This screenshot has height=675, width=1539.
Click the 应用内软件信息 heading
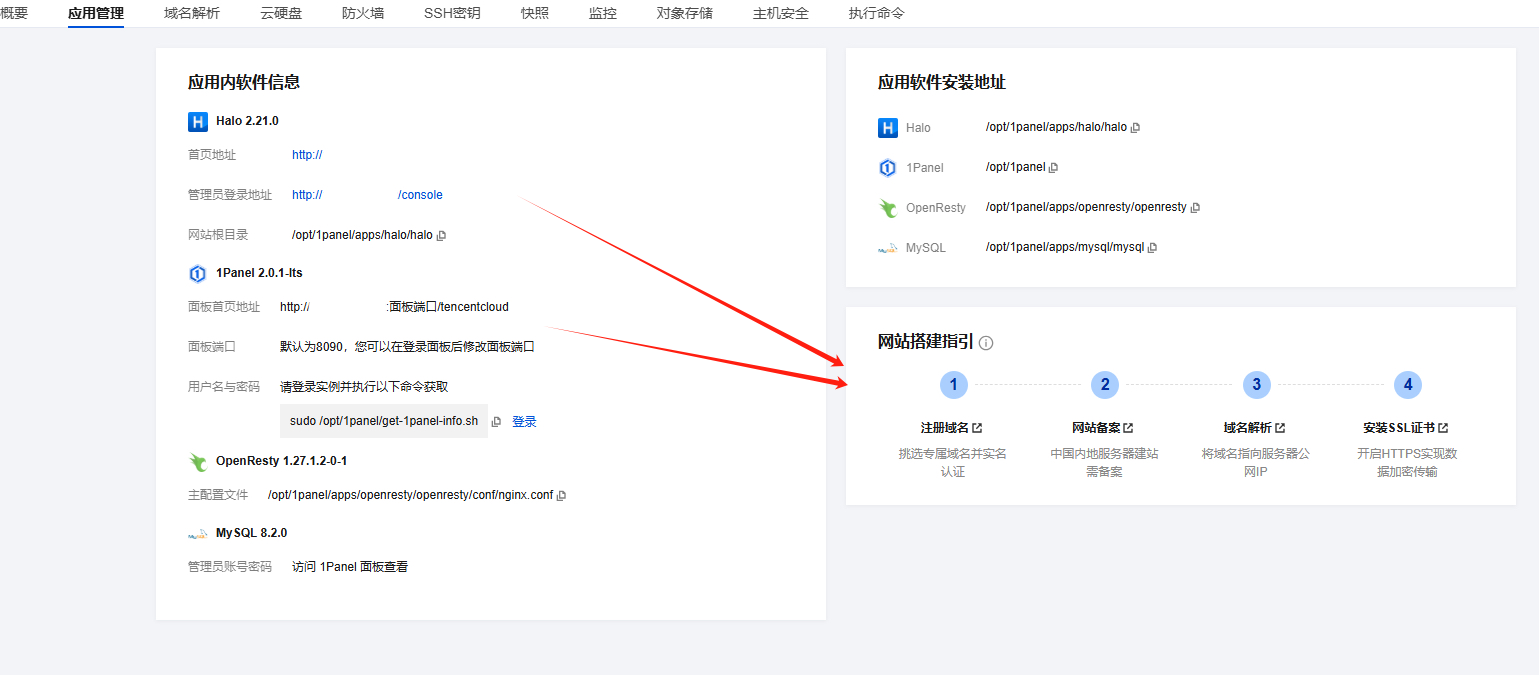tap(244, 82)
